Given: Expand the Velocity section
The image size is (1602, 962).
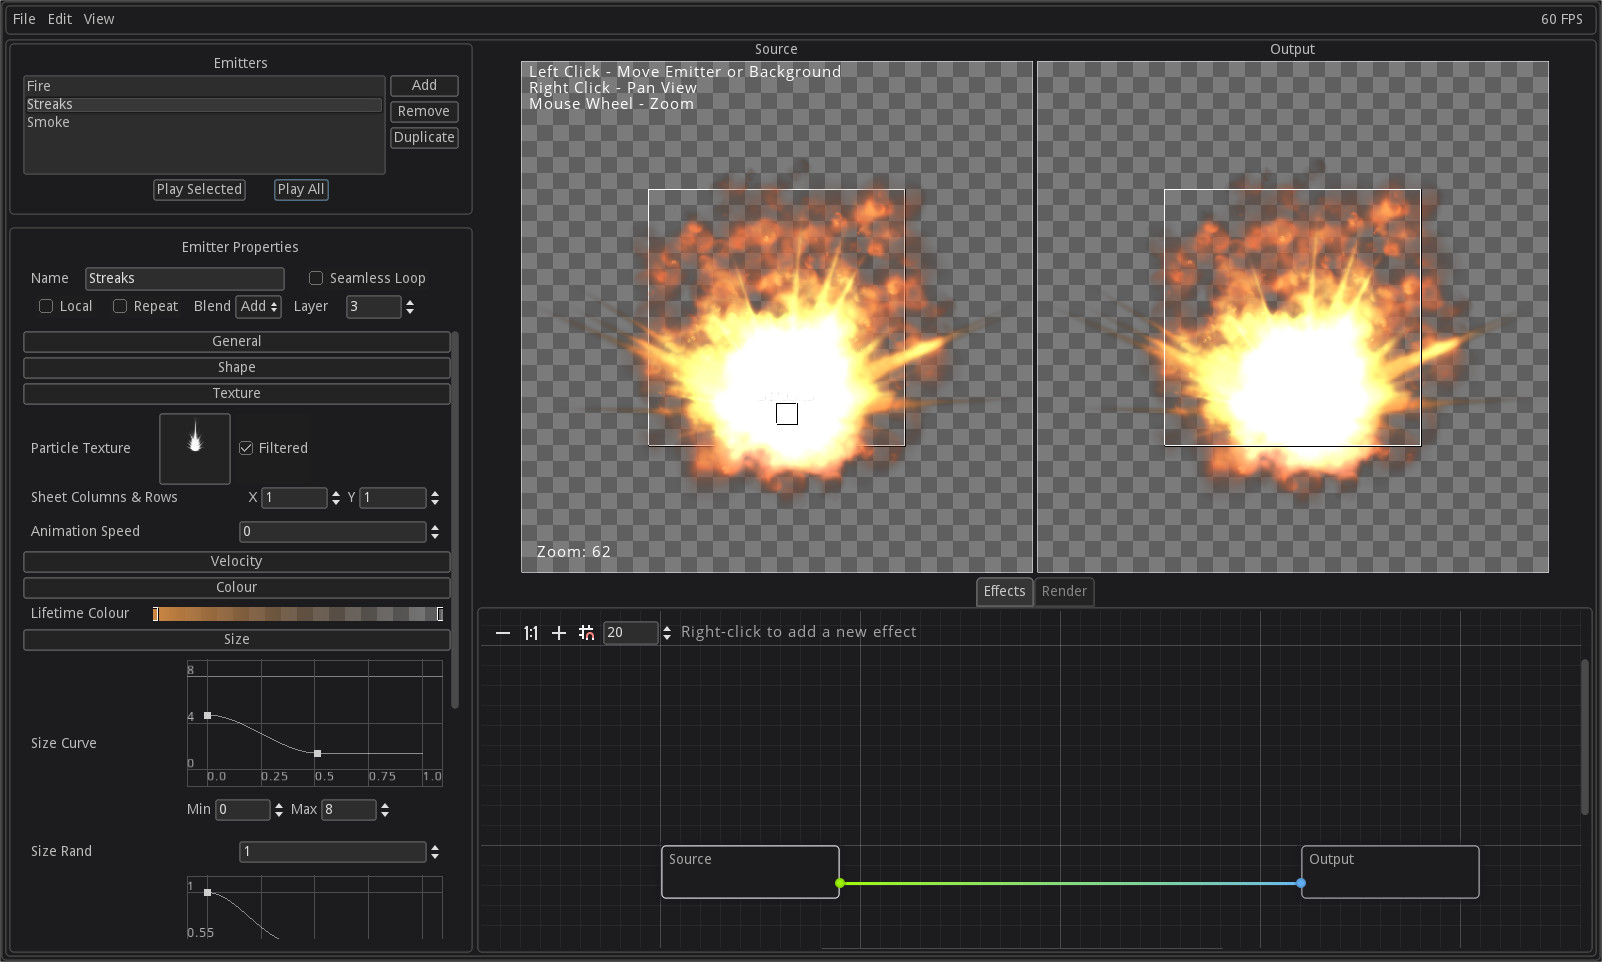Looking at the screenshot, I should click(236, 561).
